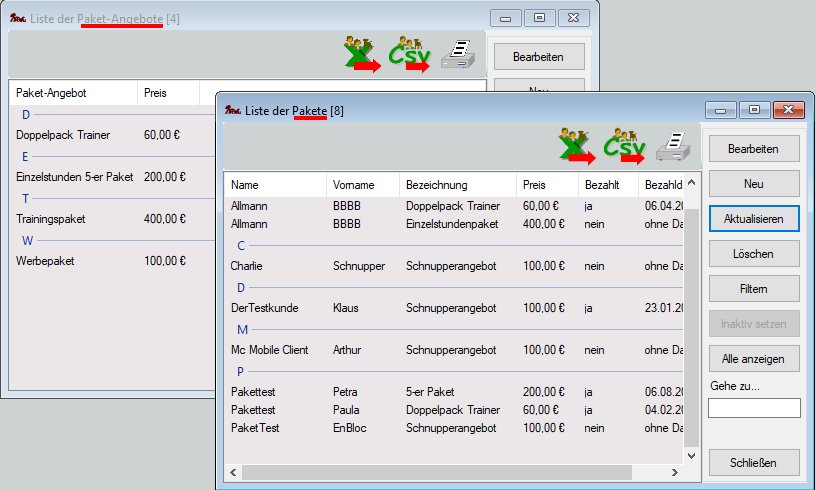The image size is (816, 490).
Task: Close the list with Schließen button
Action: point(754,462)
